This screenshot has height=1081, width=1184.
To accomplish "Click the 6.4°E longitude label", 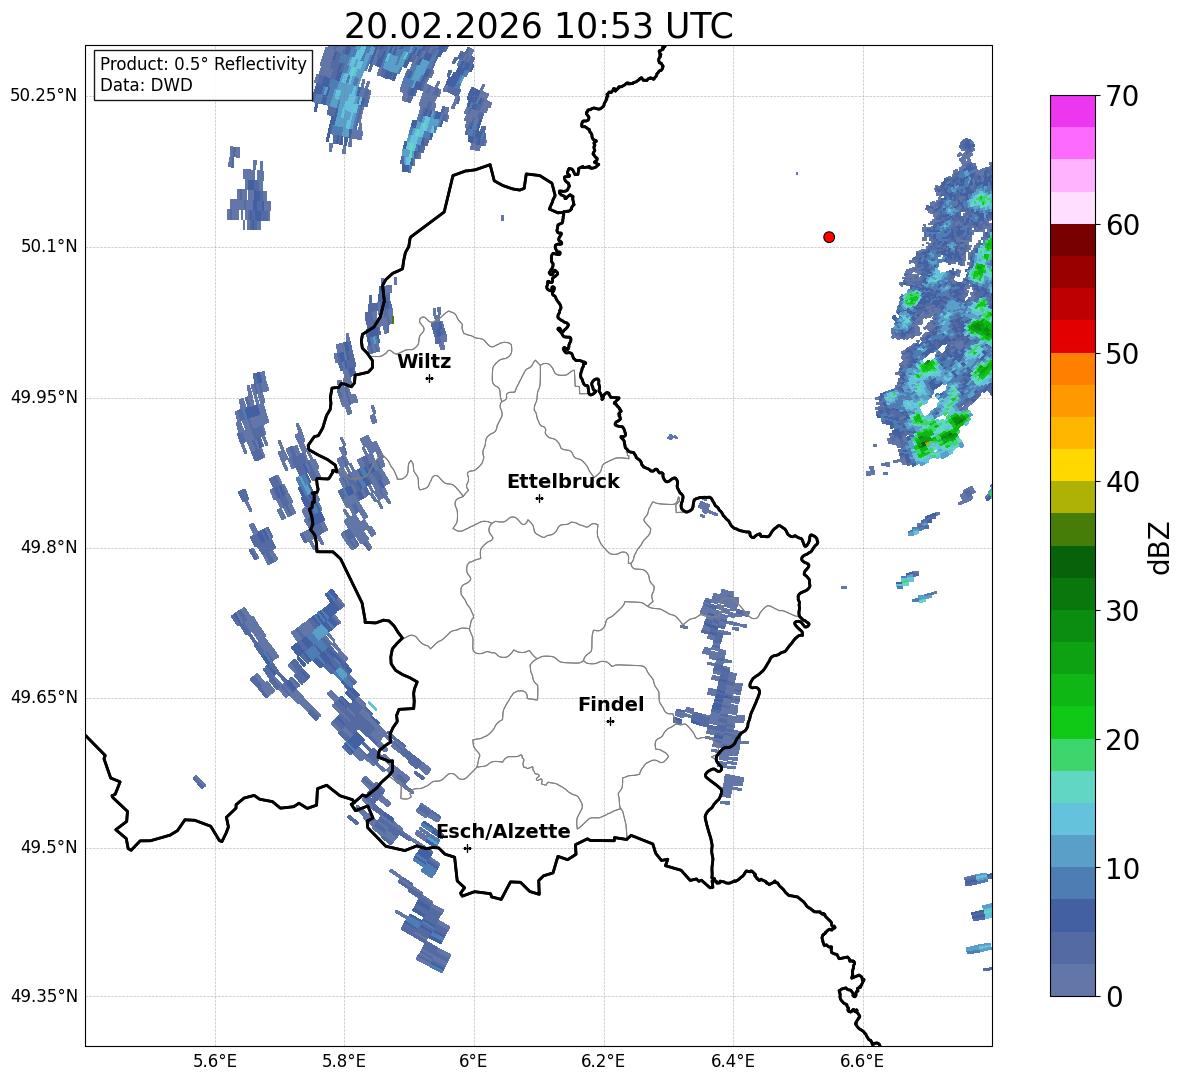I will [x=732, y=1061].
